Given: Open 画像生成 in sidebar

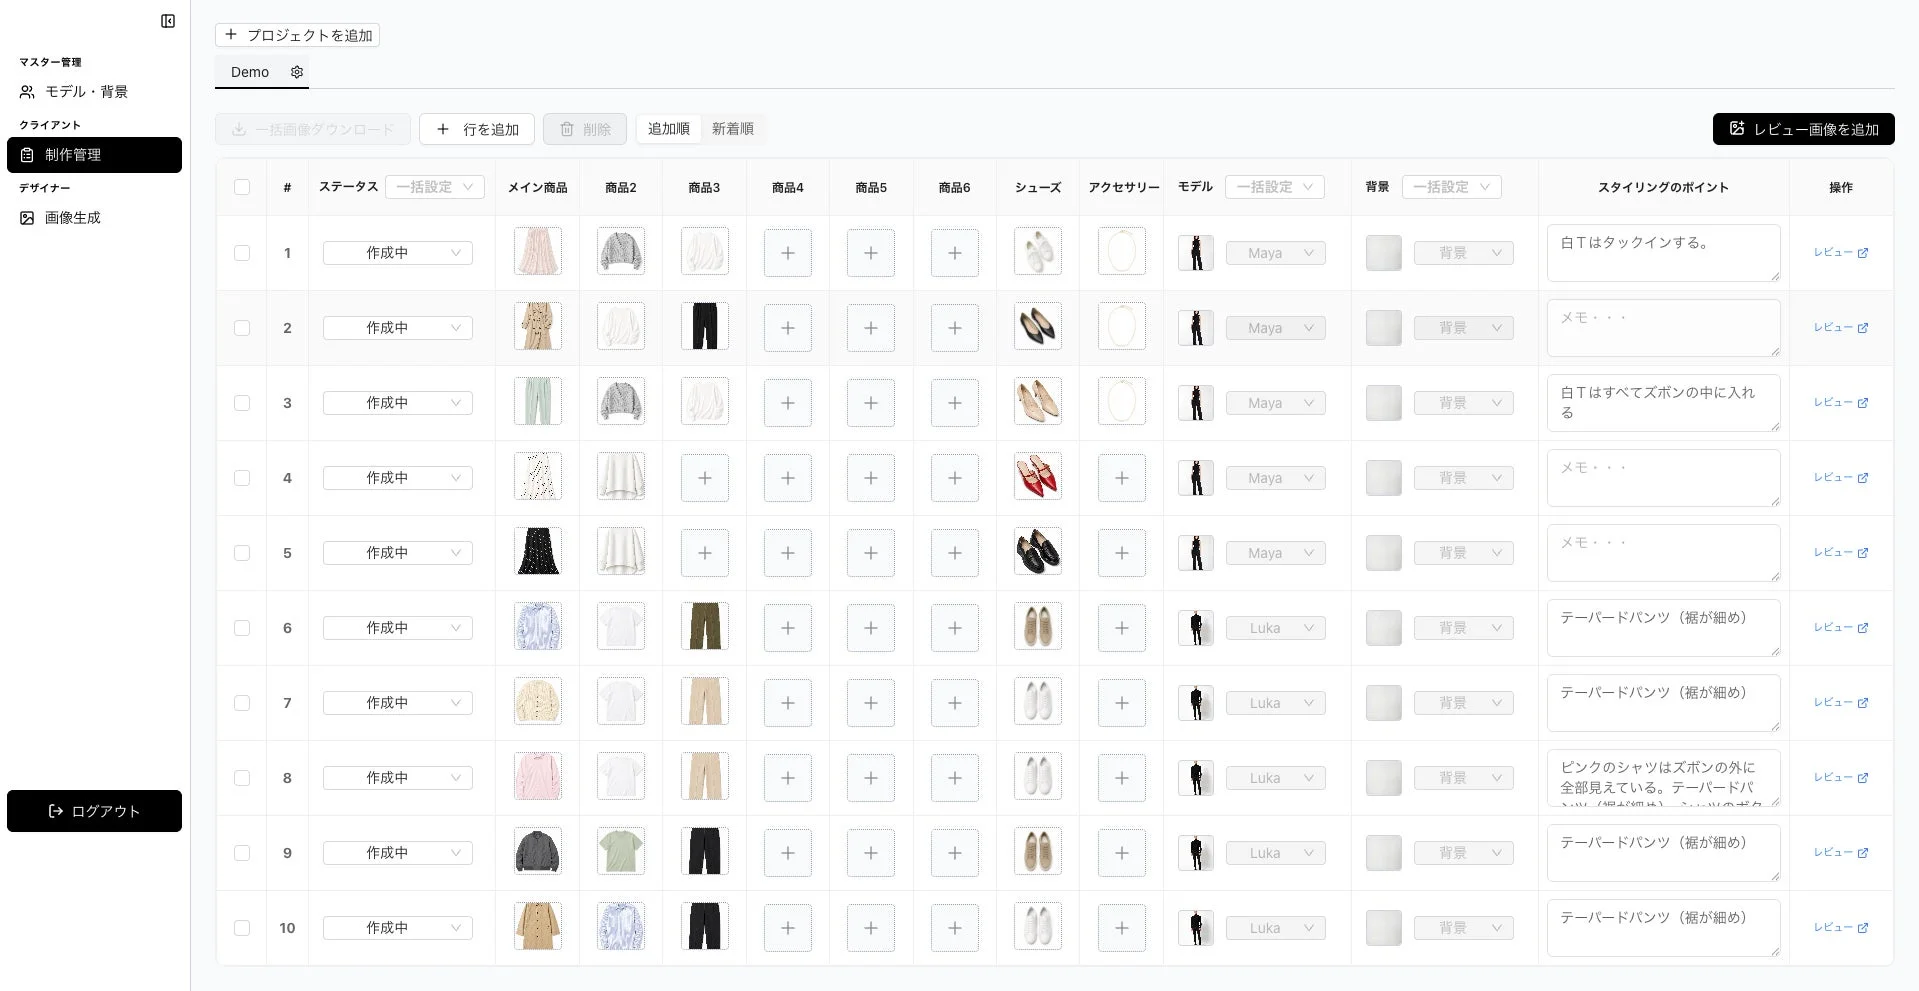Looking at the screenshot, I should click(94, 218).
